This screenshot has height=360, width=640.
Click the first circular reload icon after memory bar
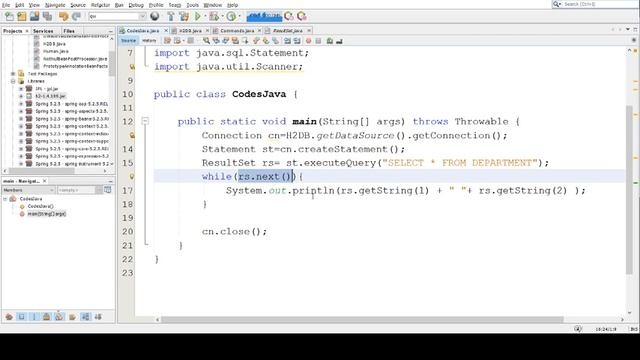pos(289,16)
